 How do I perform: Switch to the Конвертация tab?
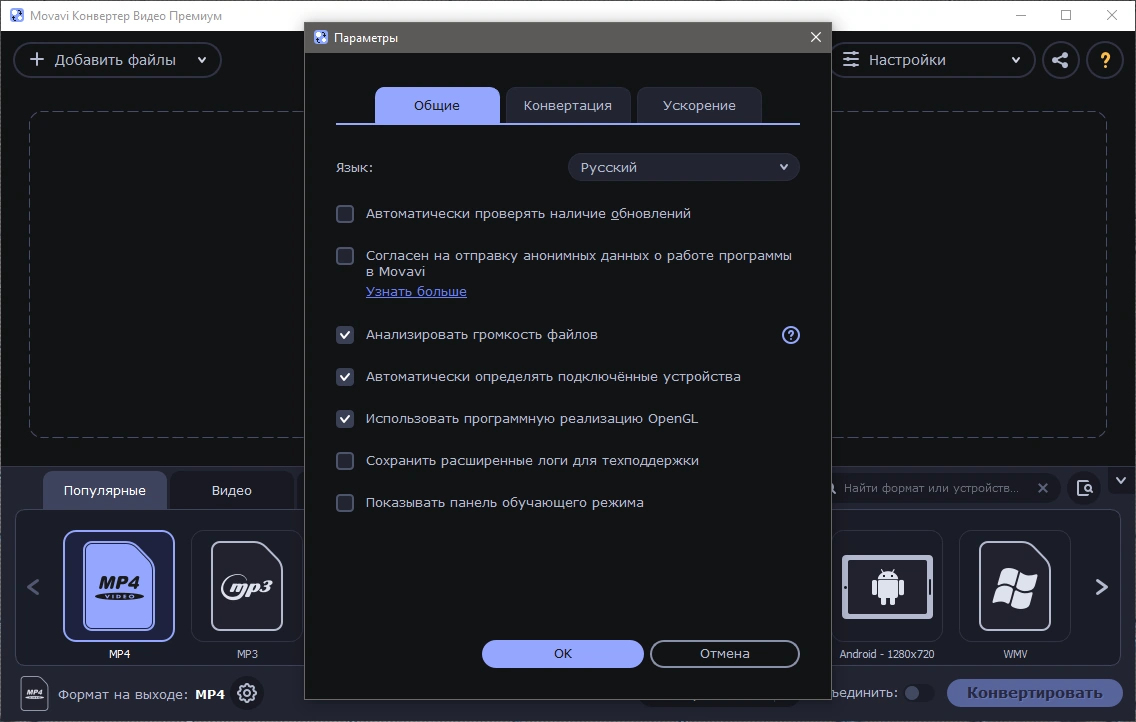pos(567,106)
